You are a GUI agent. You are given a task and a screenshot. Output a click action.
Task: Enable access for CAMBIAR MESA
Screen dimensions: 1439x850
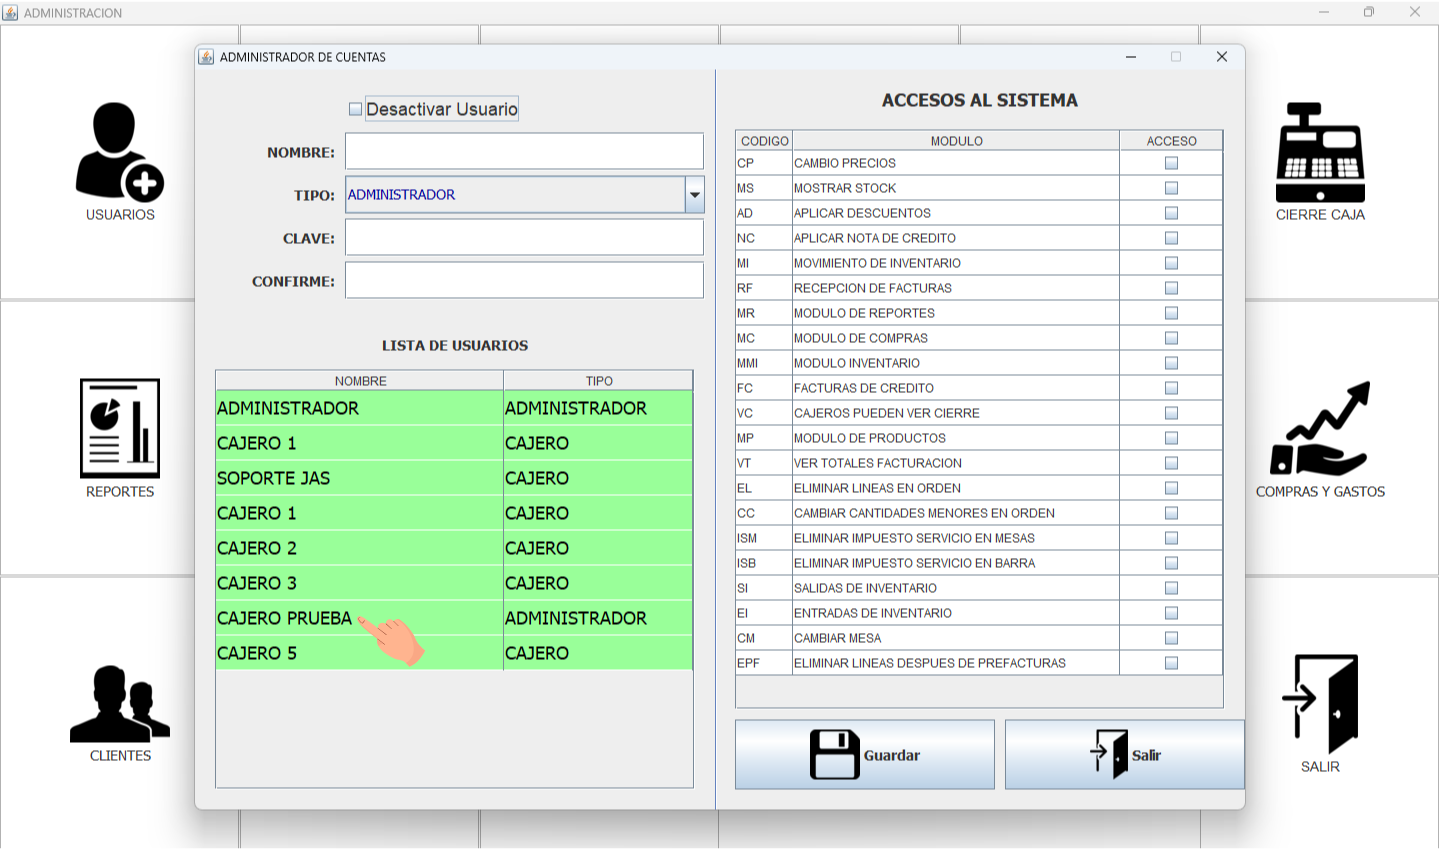1171,638
